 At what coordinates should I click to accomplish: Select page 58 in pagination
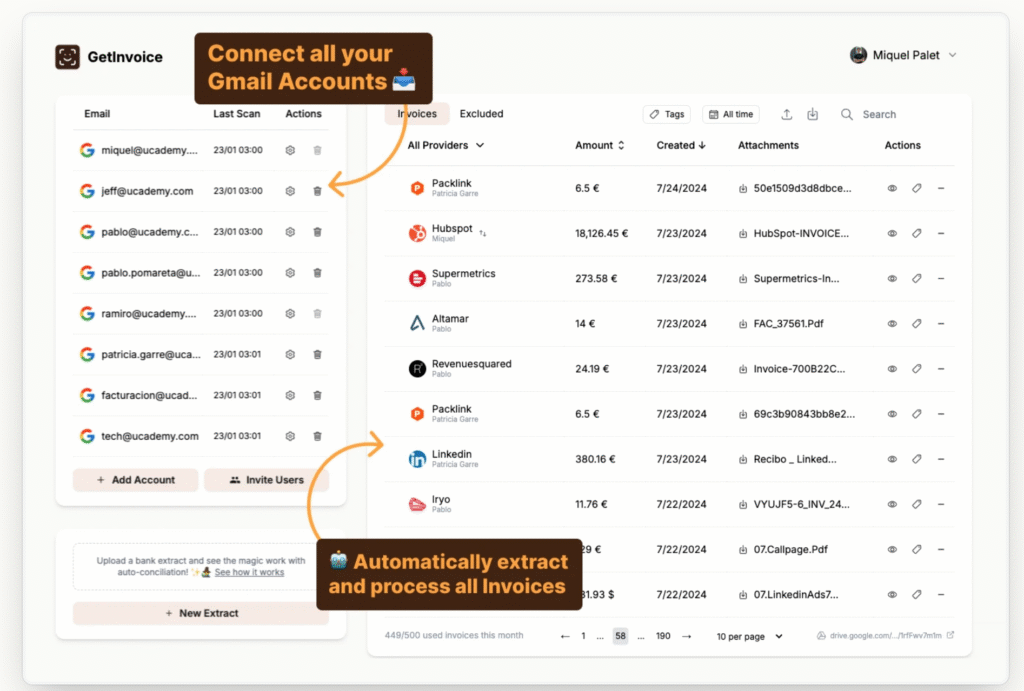point(620,636)
